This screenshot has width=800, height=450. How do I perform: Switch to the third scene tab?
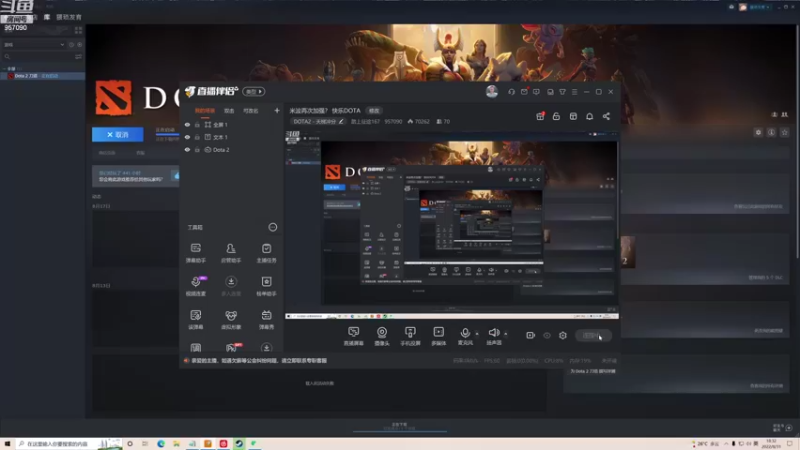[x=251, y=111]
